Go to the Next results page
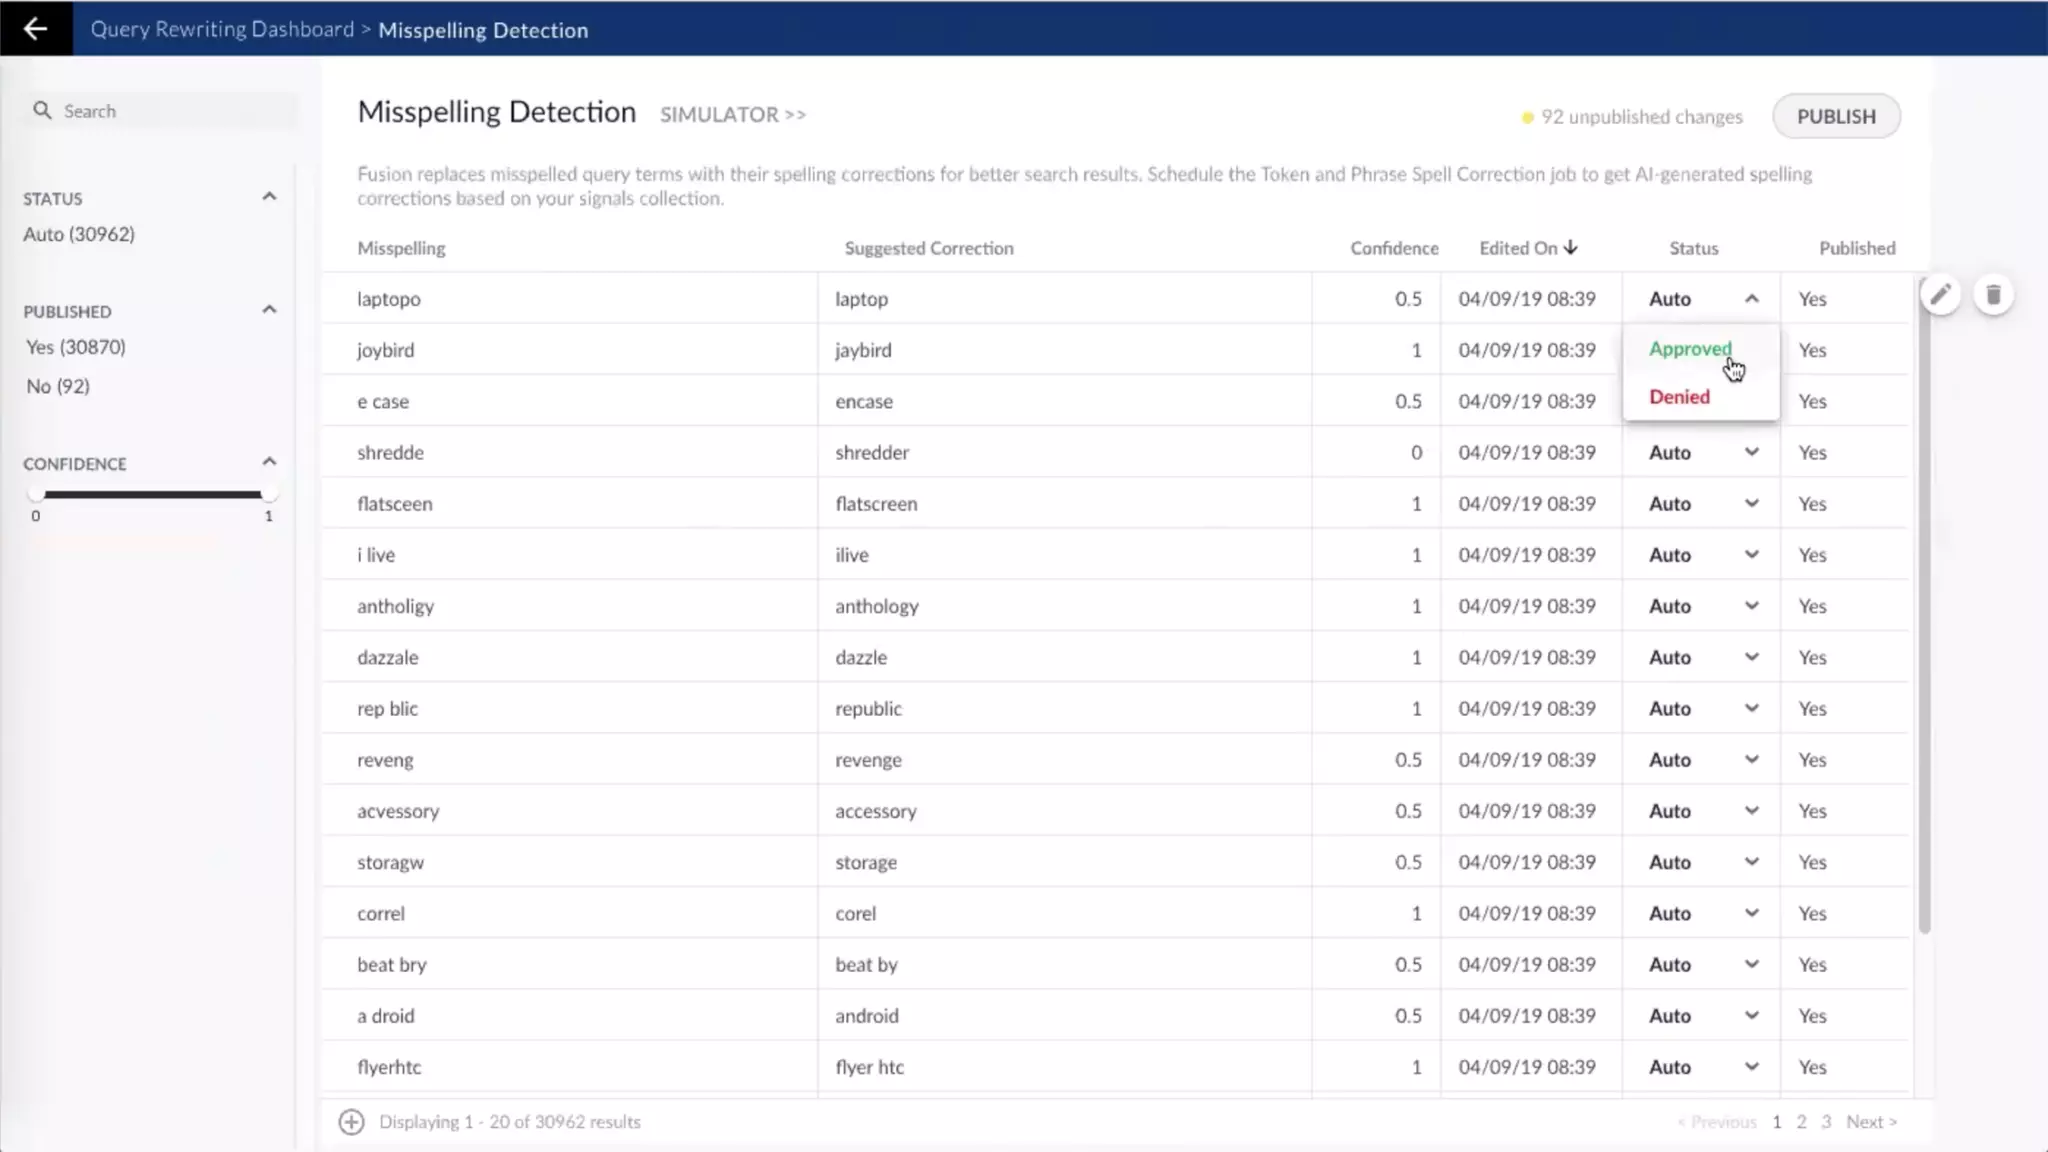Image resolution: width=2048 pixels, height=1152 pixels. (x=1870, y=1122)
